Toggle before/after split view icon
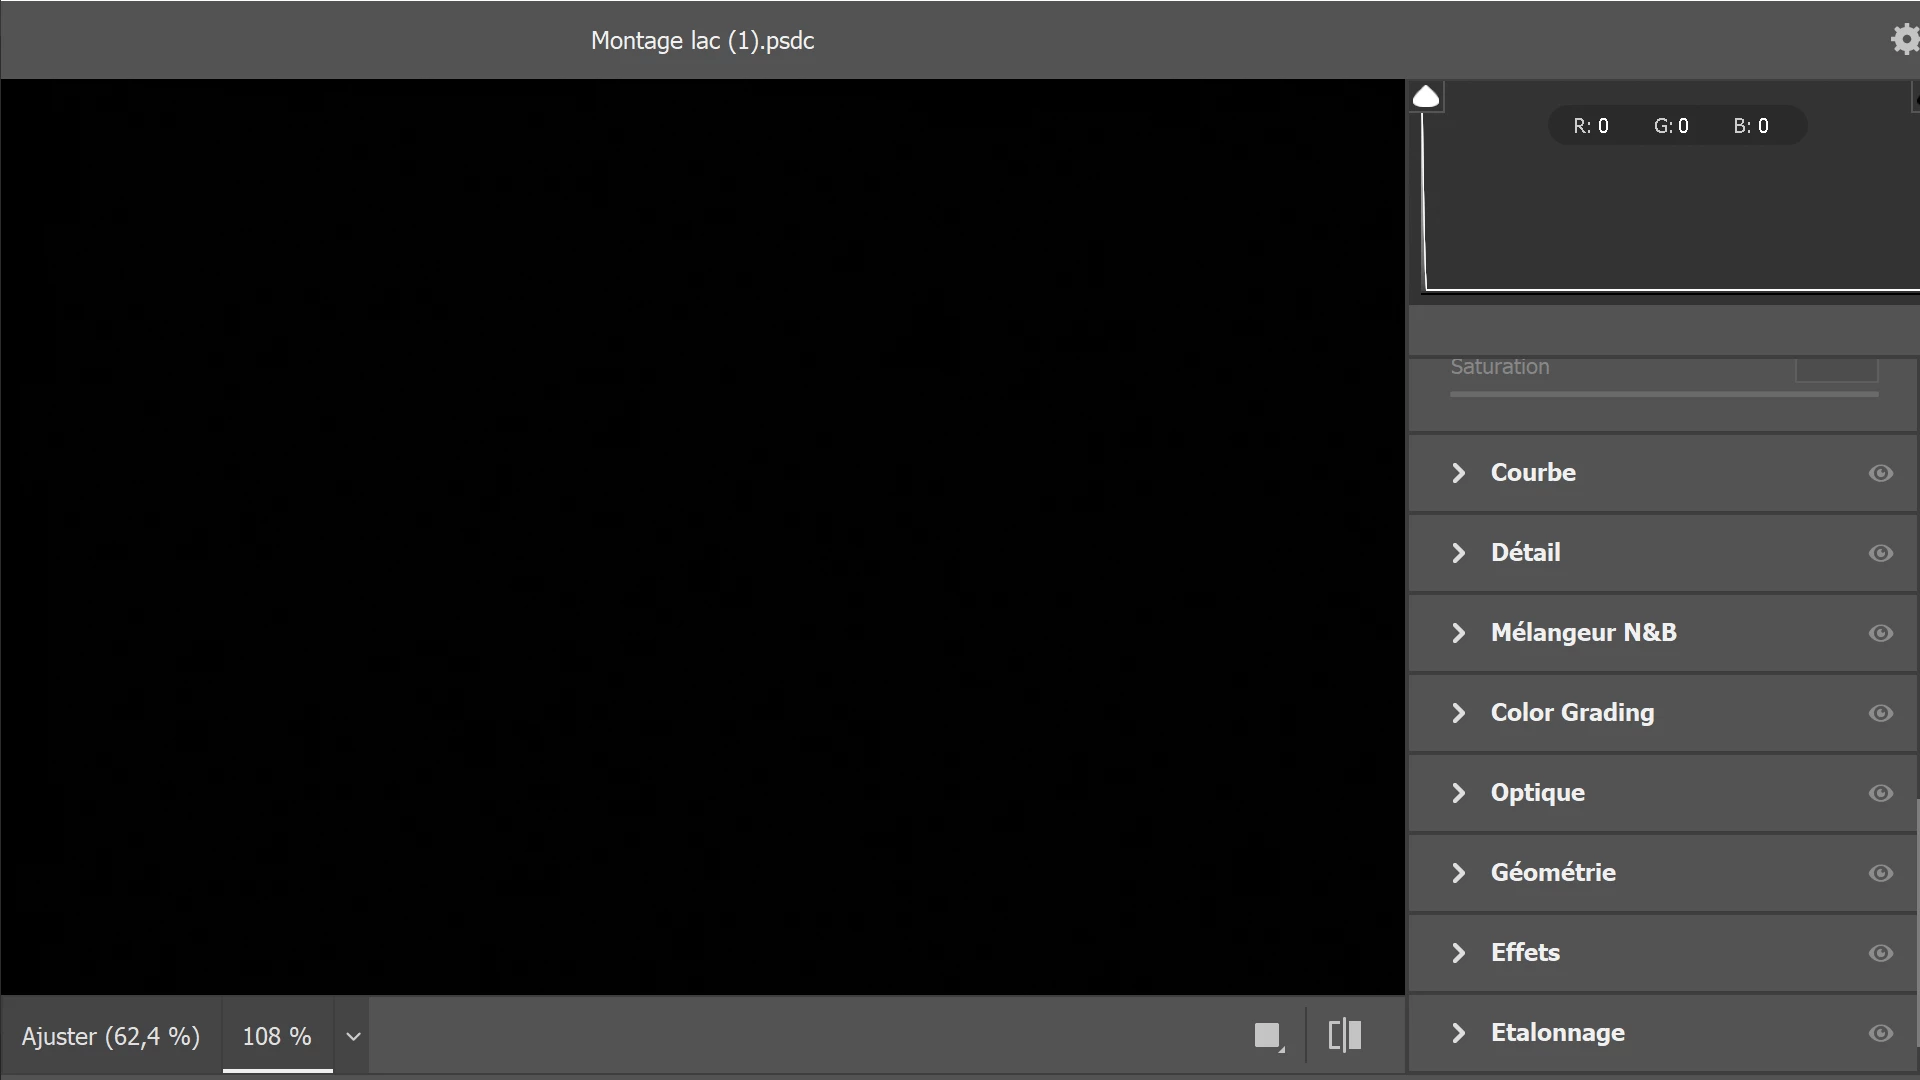The image size is (1920, 1080). (1345, 1035)
